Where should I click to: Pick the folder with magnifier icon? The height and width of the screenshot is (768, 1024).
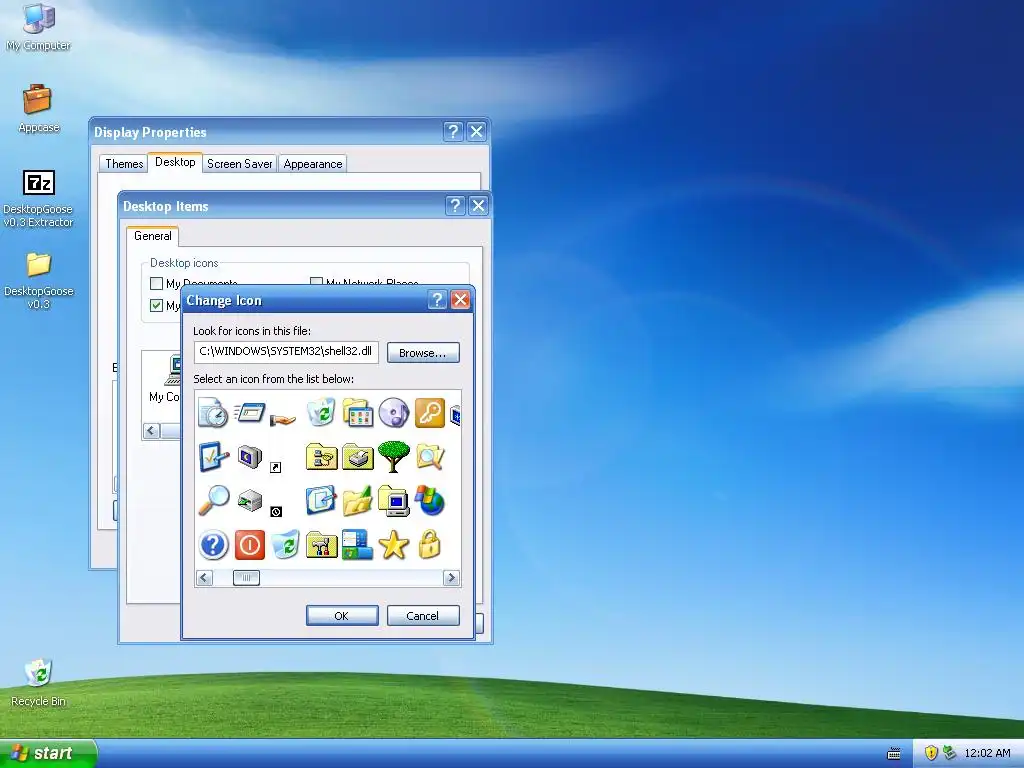click(430, 456)
